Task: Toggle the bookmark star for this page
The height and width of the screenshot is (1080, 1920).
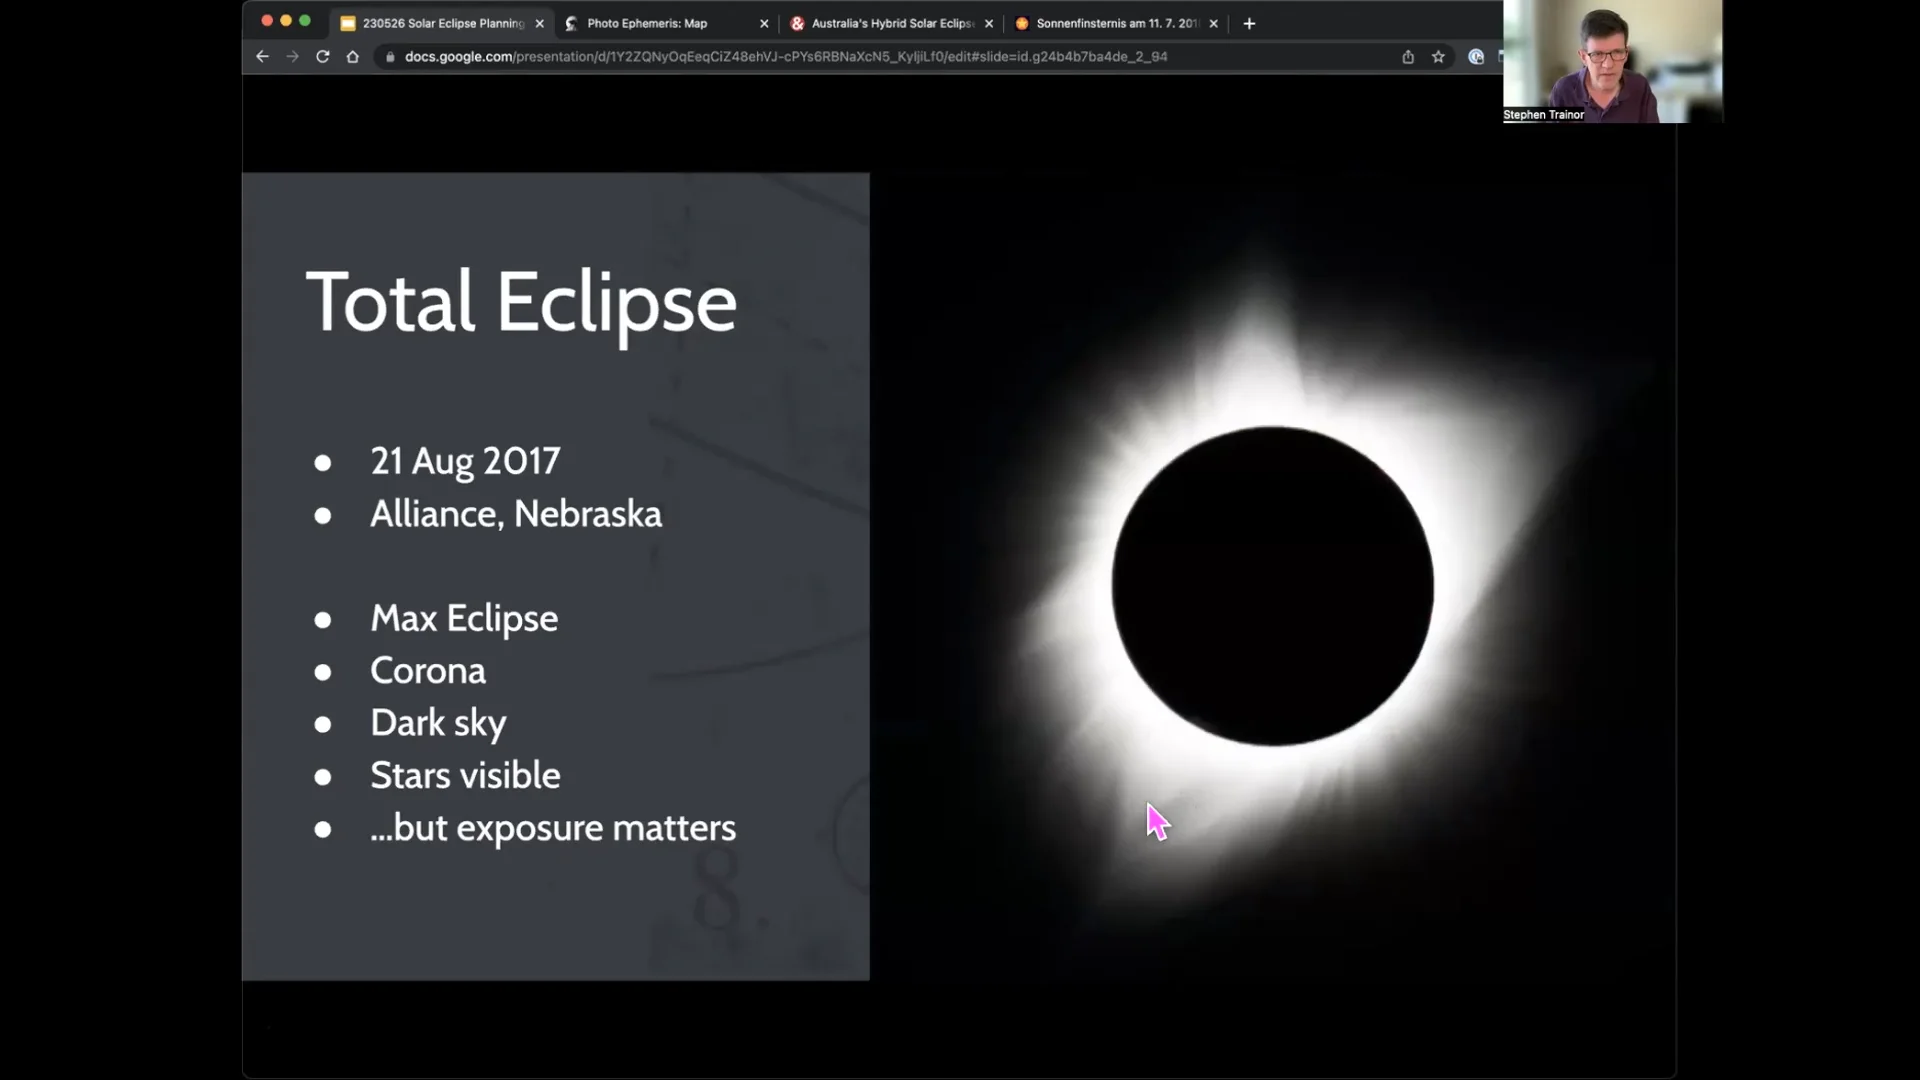Action: [x=1439, y=57]
